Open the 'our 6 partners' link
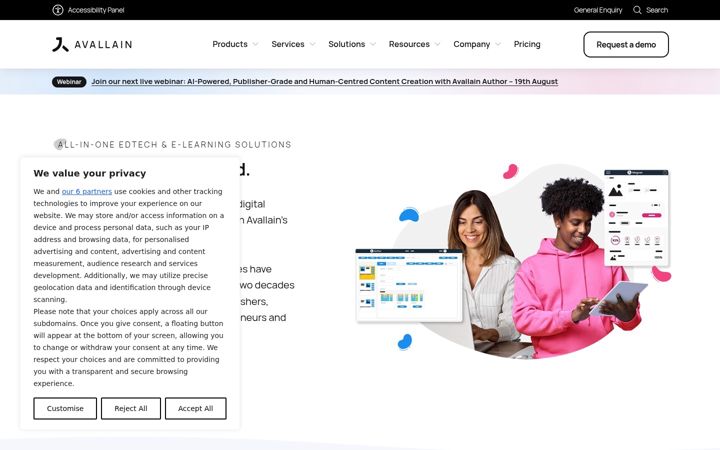The image size is (720, 450). (87, 191)
